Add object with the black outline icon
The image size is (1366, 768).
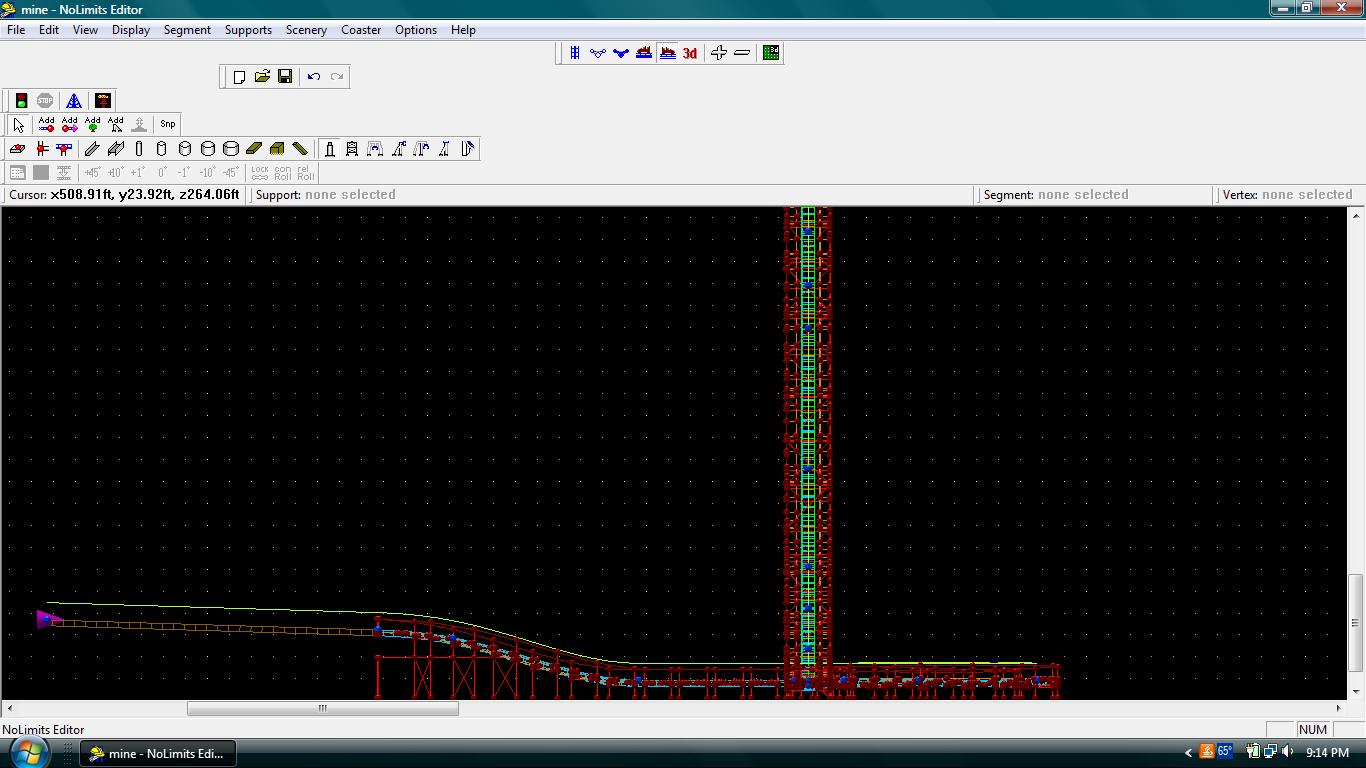pos(115,124)
